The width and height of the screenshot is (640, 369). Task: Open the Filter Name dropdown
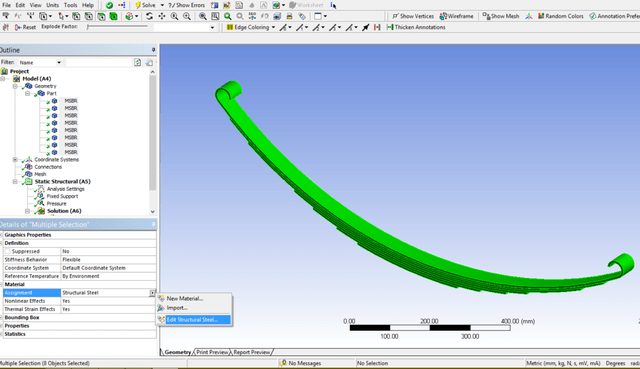click(59, 62)
